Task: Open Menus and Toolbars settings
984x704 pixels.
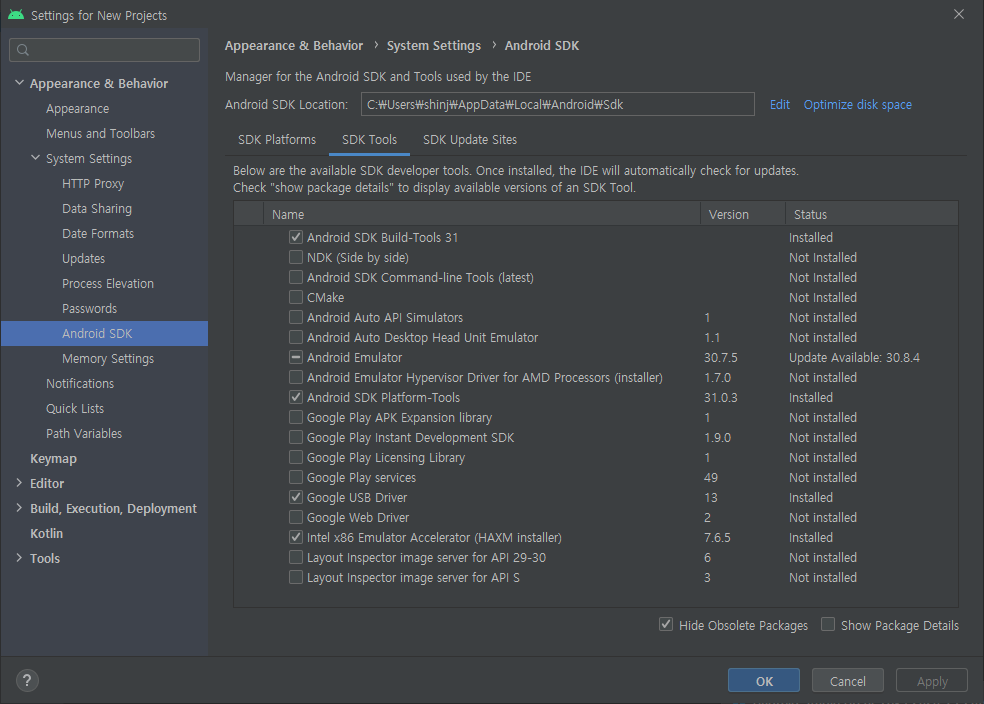Action: click(x=100, y=134)
